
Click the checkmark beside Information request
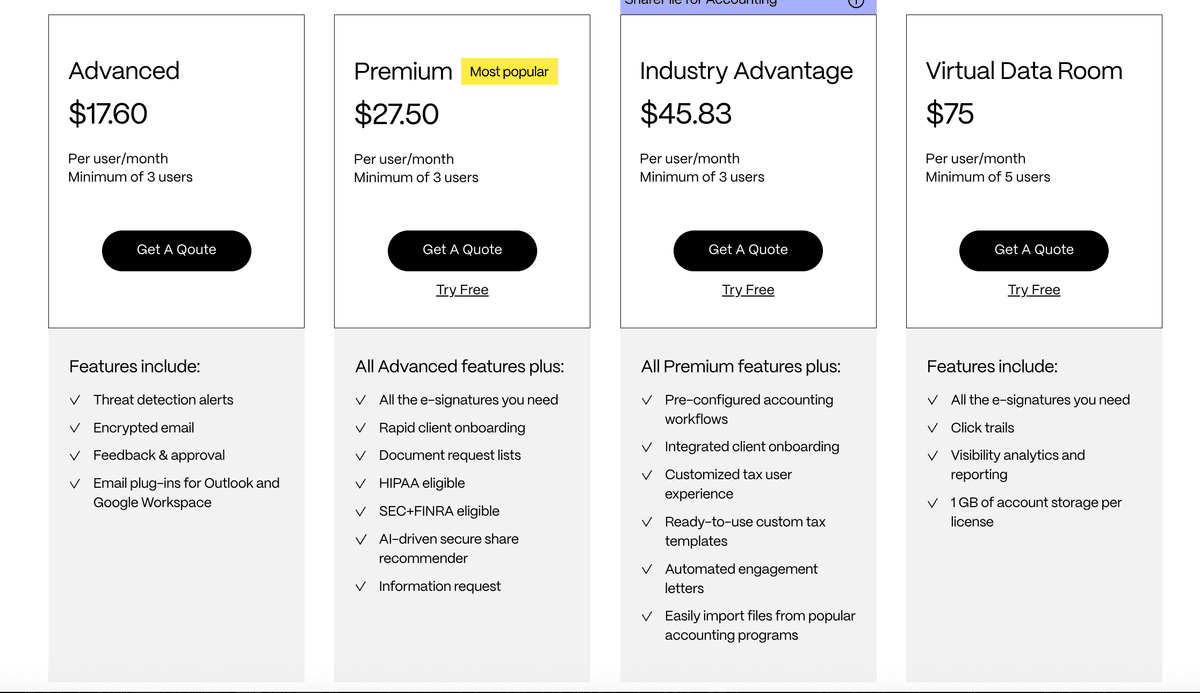click(x=361, y=587)
